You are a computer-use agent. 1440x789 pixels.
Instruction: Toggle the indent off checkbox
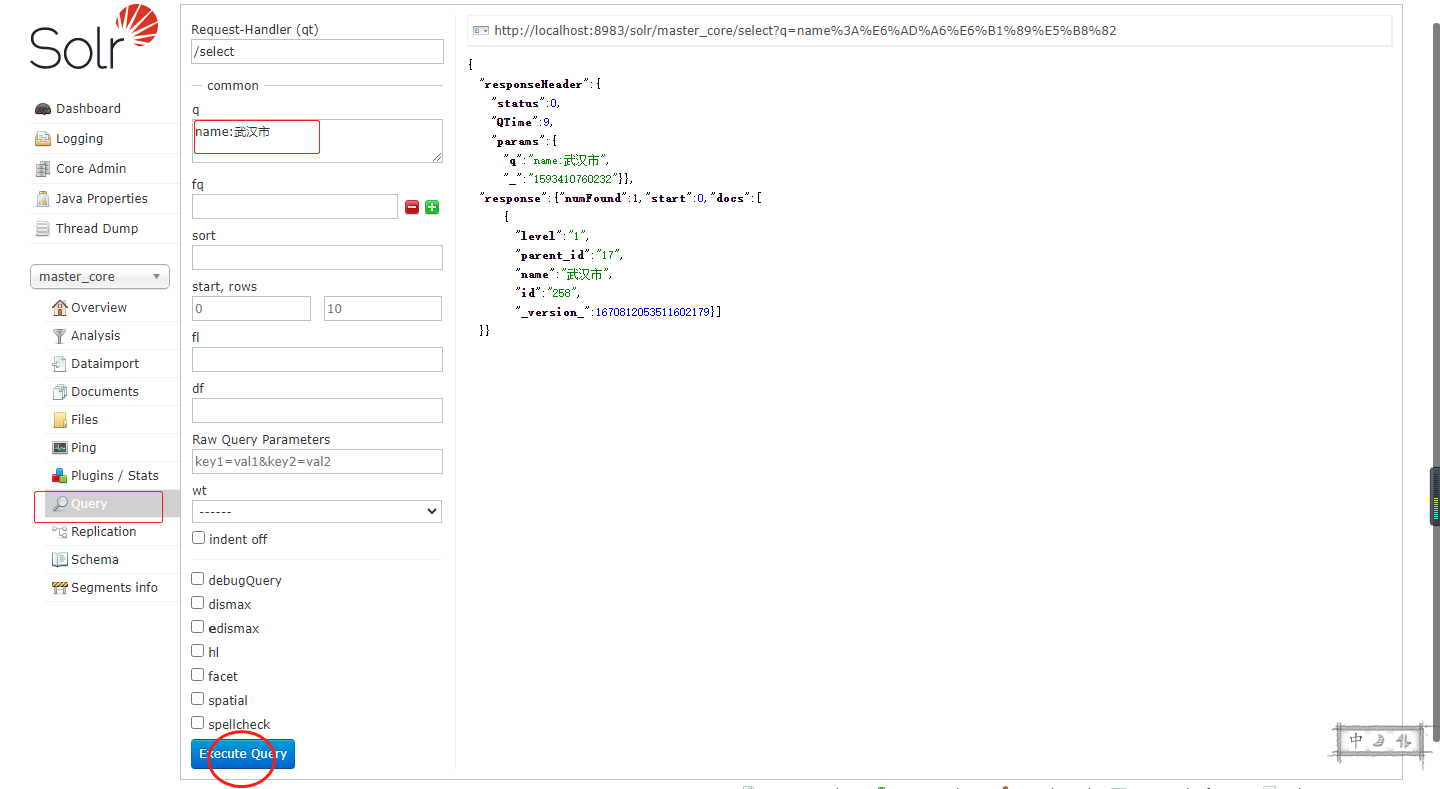[x=198, y=538]
